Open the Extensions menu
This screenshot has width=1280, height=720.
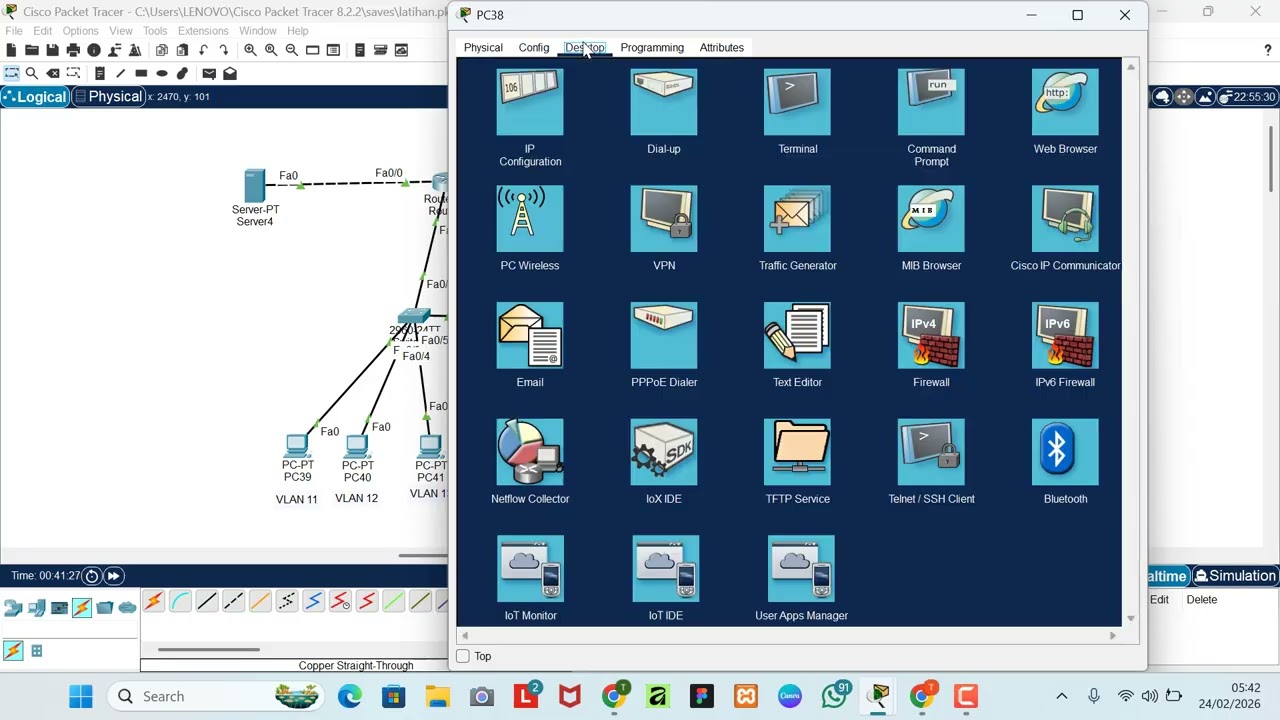[203, 31]
